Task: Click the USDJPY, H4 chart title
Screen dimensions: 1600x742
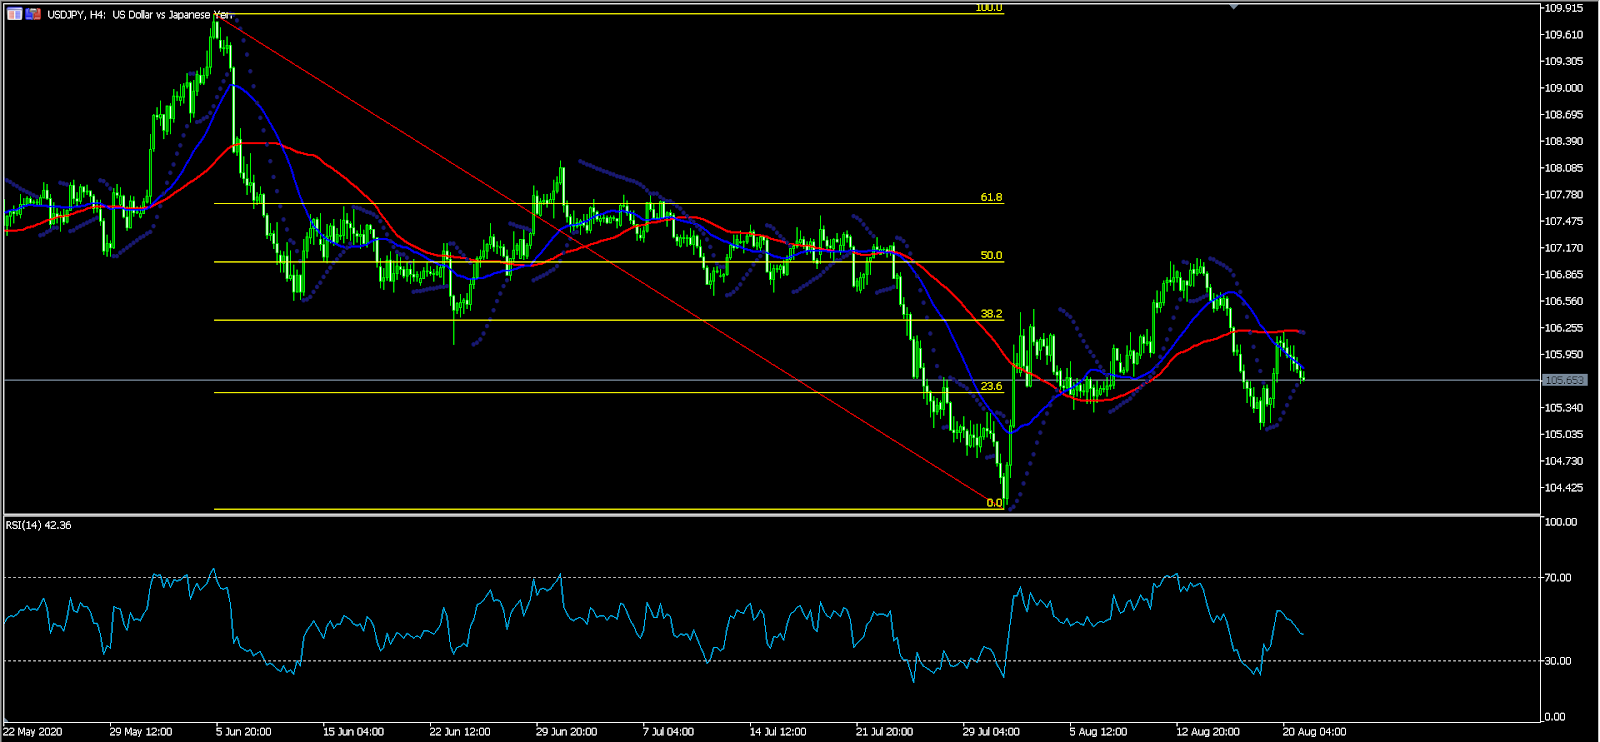Action: (x=140, y=15)
